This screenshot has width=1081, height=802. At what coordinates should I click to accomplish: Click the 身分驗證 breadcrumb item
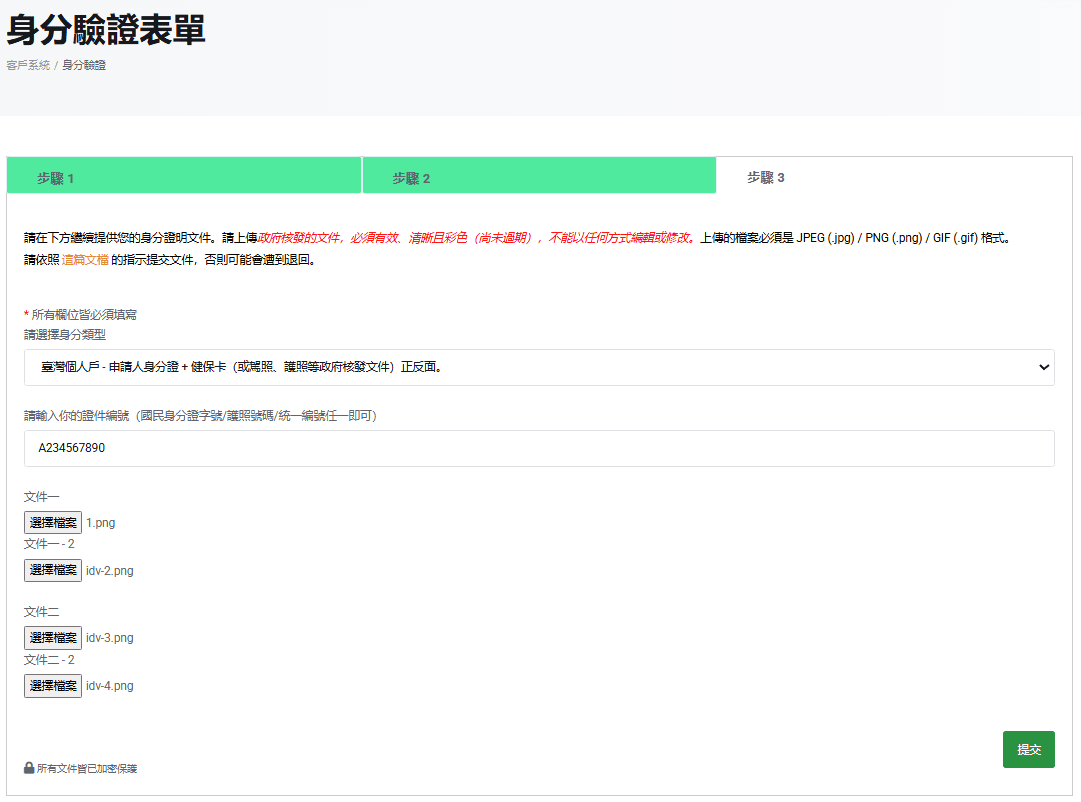tap(84, 65)
